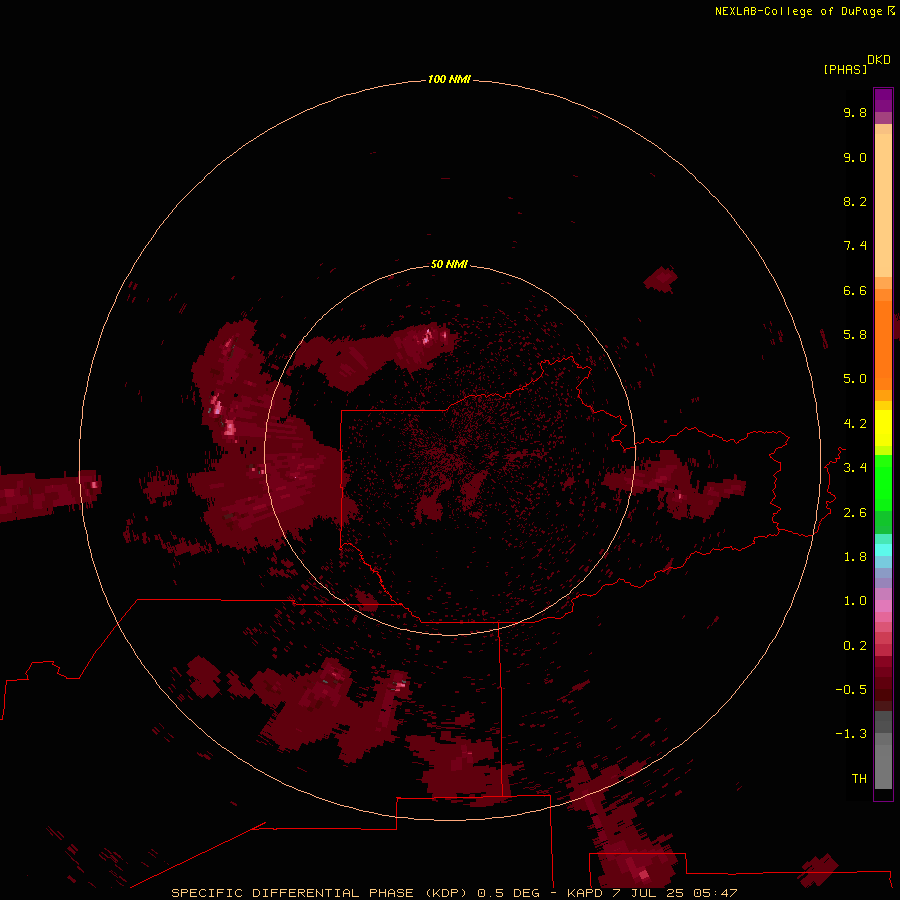Click the 0.2 legend value

855,646
